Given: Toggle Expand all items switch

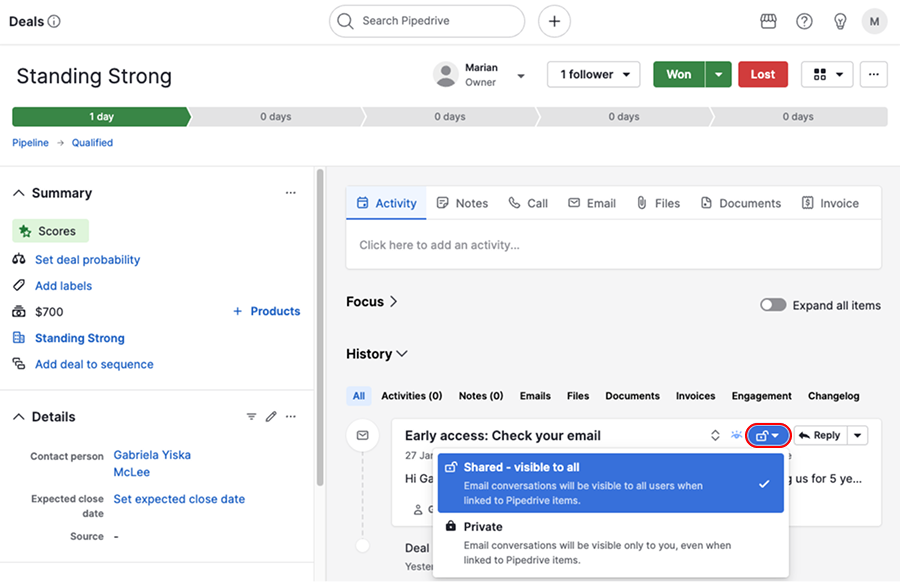Looking at the screenshot, I should click(x=773, y=305).
